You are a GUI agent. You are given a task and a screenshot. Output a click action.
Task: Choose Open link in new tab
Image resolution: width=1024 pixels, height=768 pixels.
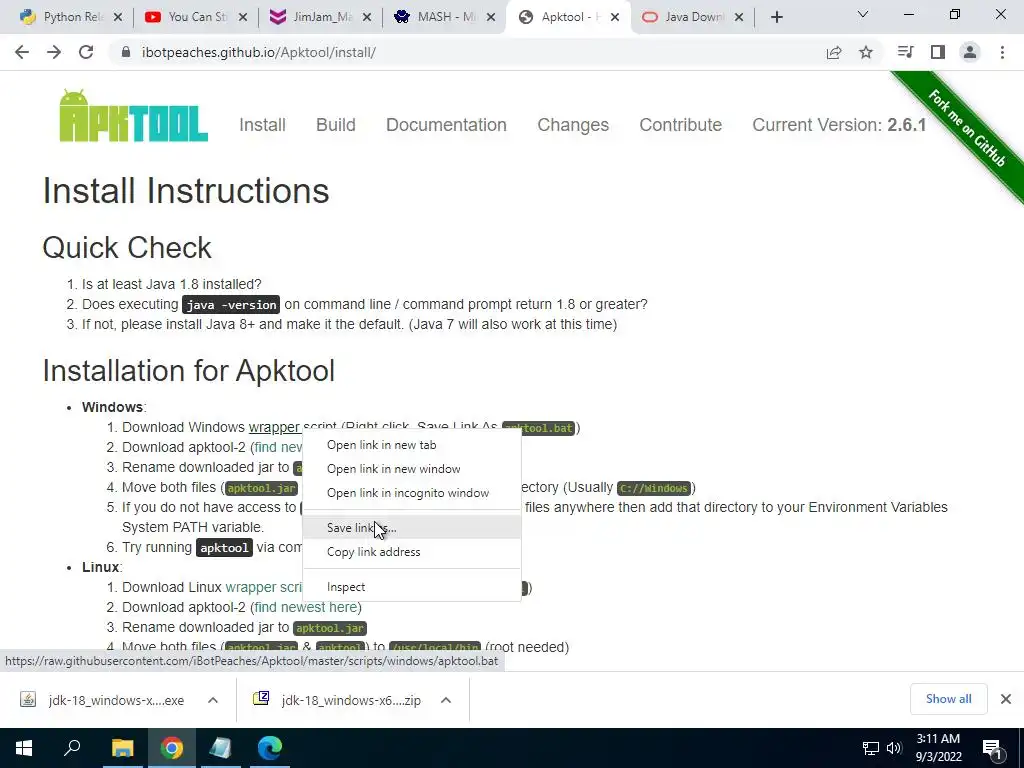point(411,445)
